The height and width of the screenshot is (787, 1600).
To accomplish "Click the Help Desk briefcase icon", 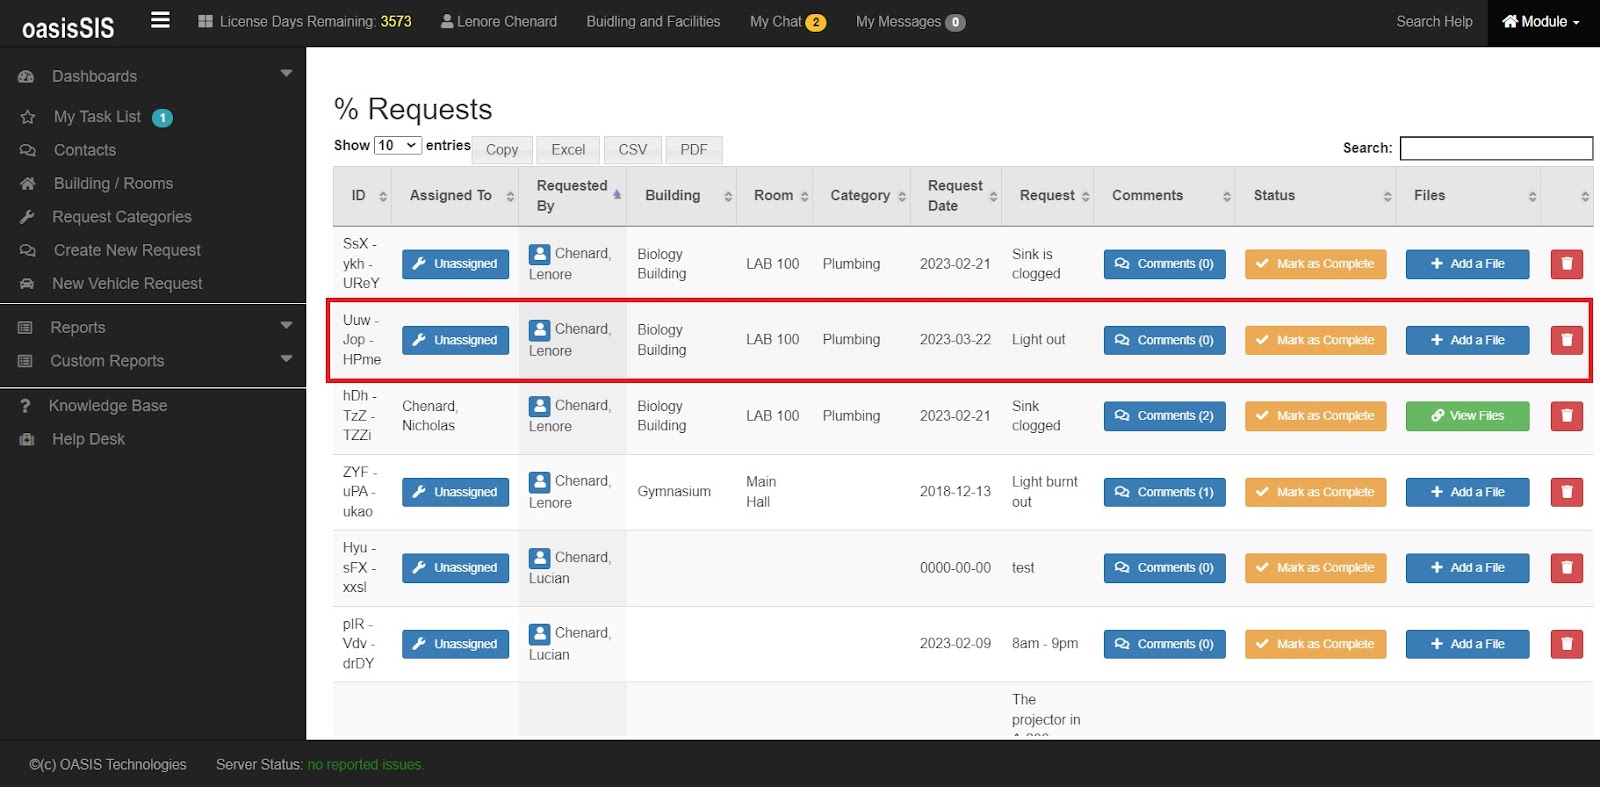I will 27,440.
